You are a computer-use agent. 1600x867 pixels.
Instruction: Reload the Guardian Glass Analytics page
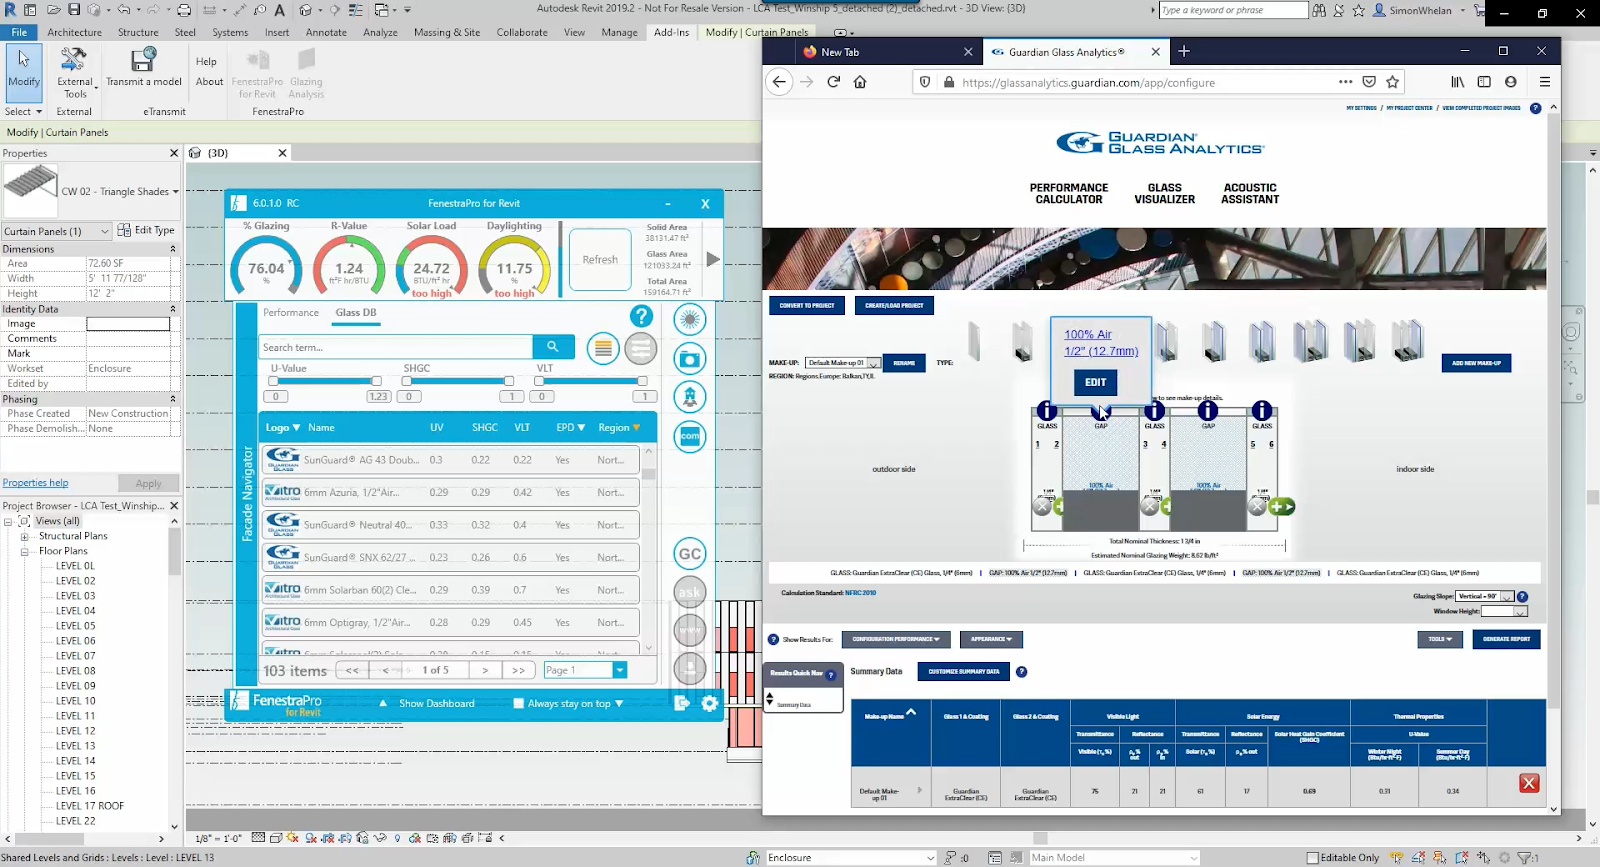[x=833, y=82]
